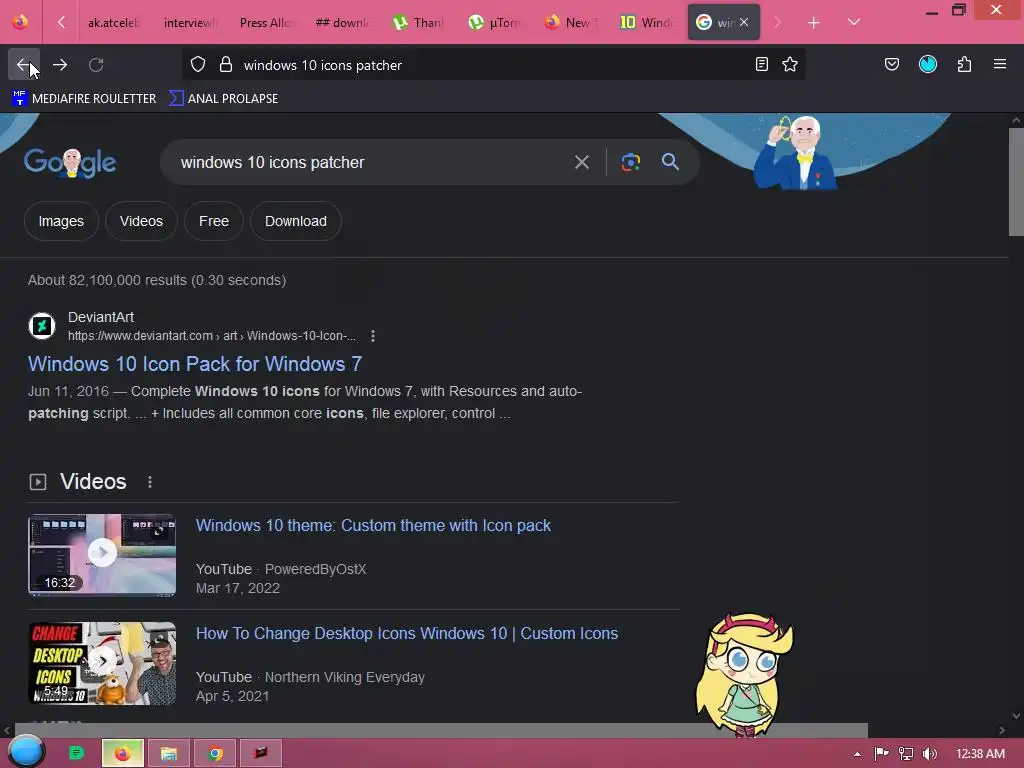The image size is (1024, 768).
Task: Open How To Change Desktop Icons video link
Action: [x=407, y=633]
